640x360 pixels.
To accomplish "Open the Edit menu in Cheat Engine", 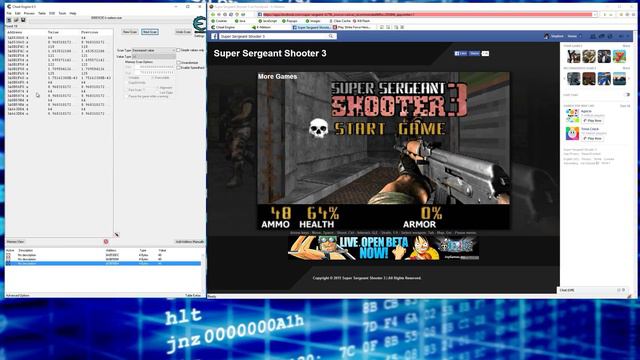I will pos(18,13).
